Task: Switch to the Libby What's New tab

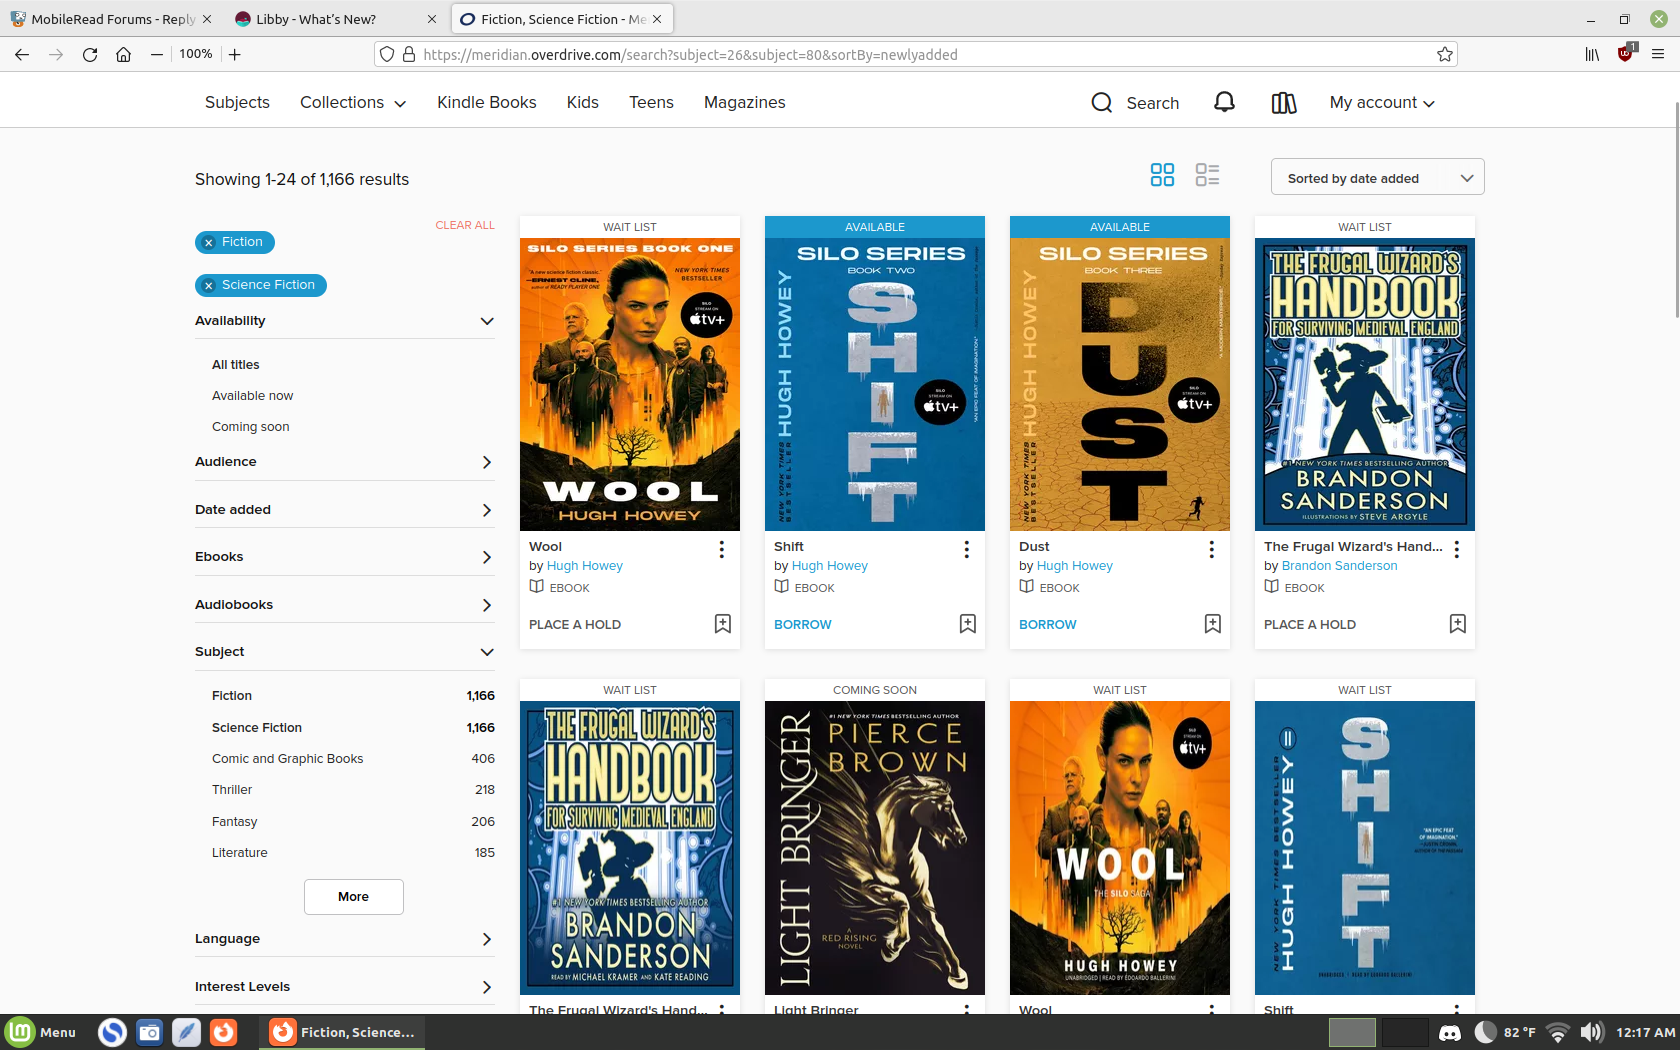Action: [x=336, y=19]
